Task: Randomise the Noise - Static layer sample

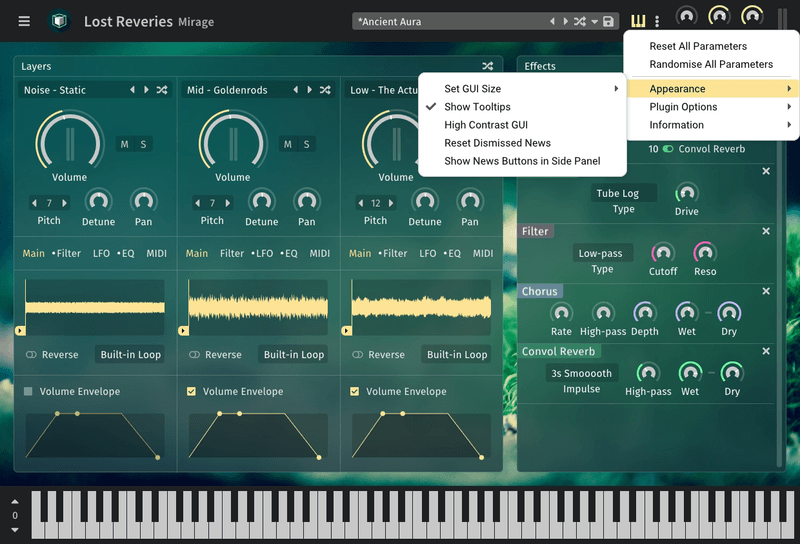Action: 162,90
